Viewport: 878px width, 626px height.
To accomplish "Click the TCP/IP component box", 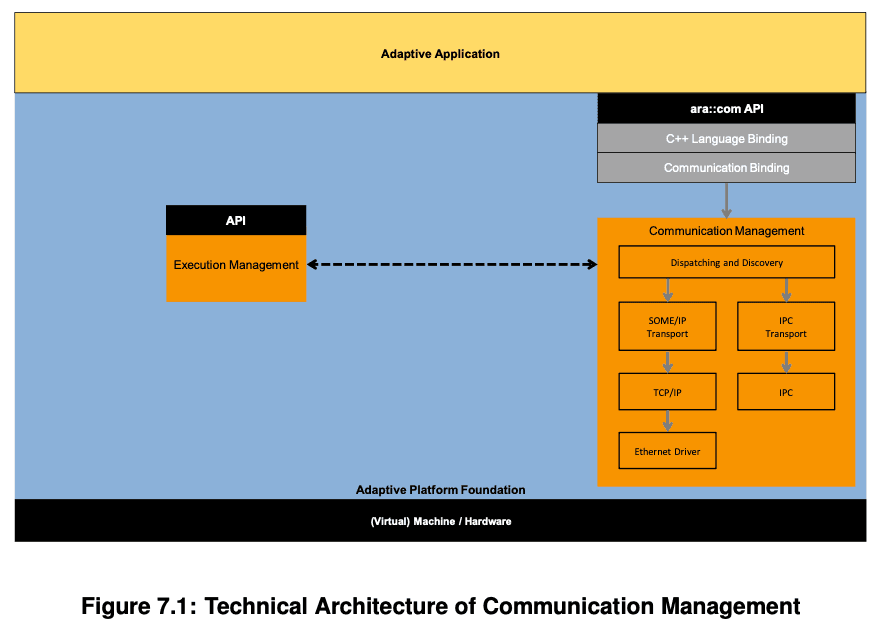I will point(667,391).
